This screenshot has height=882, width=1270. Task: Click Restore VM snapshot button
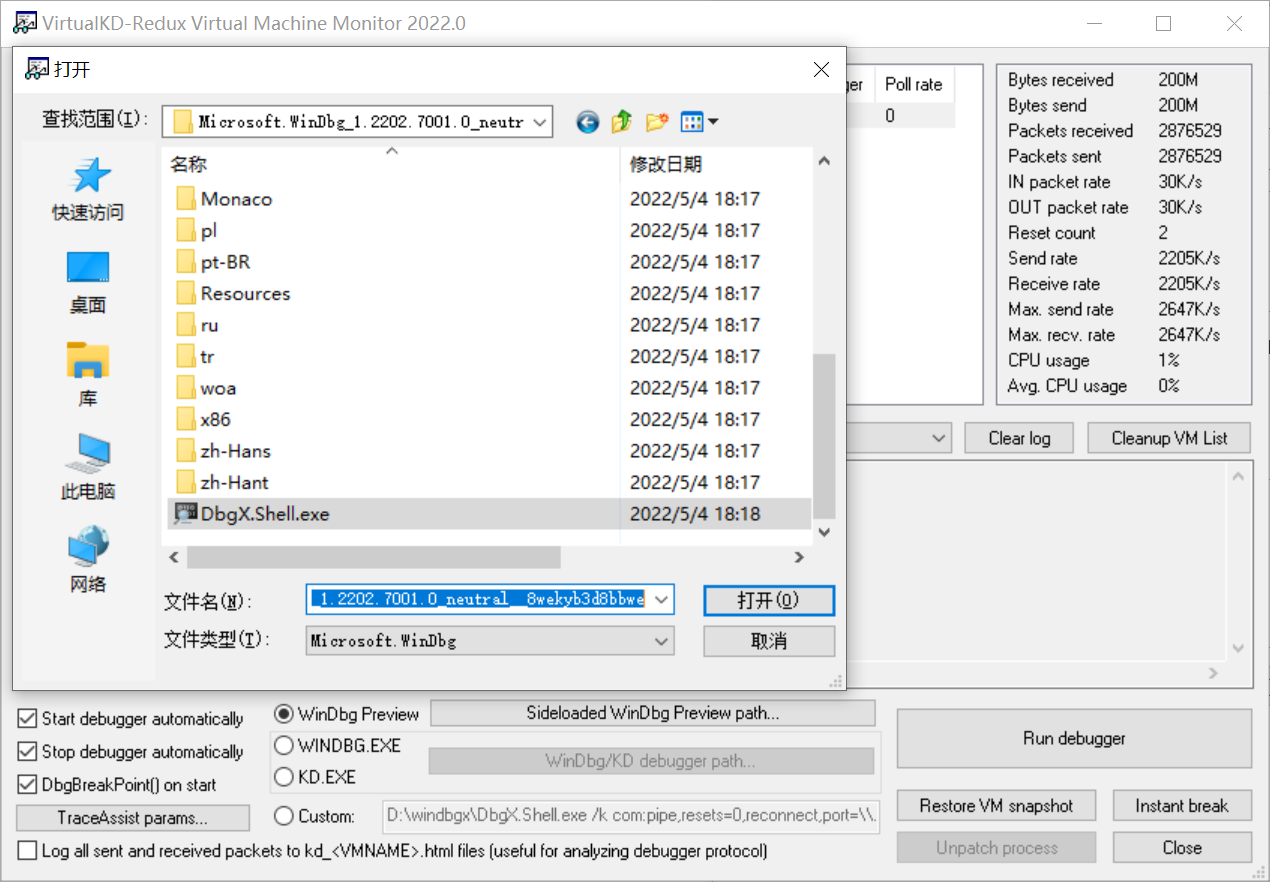point(996,806)
